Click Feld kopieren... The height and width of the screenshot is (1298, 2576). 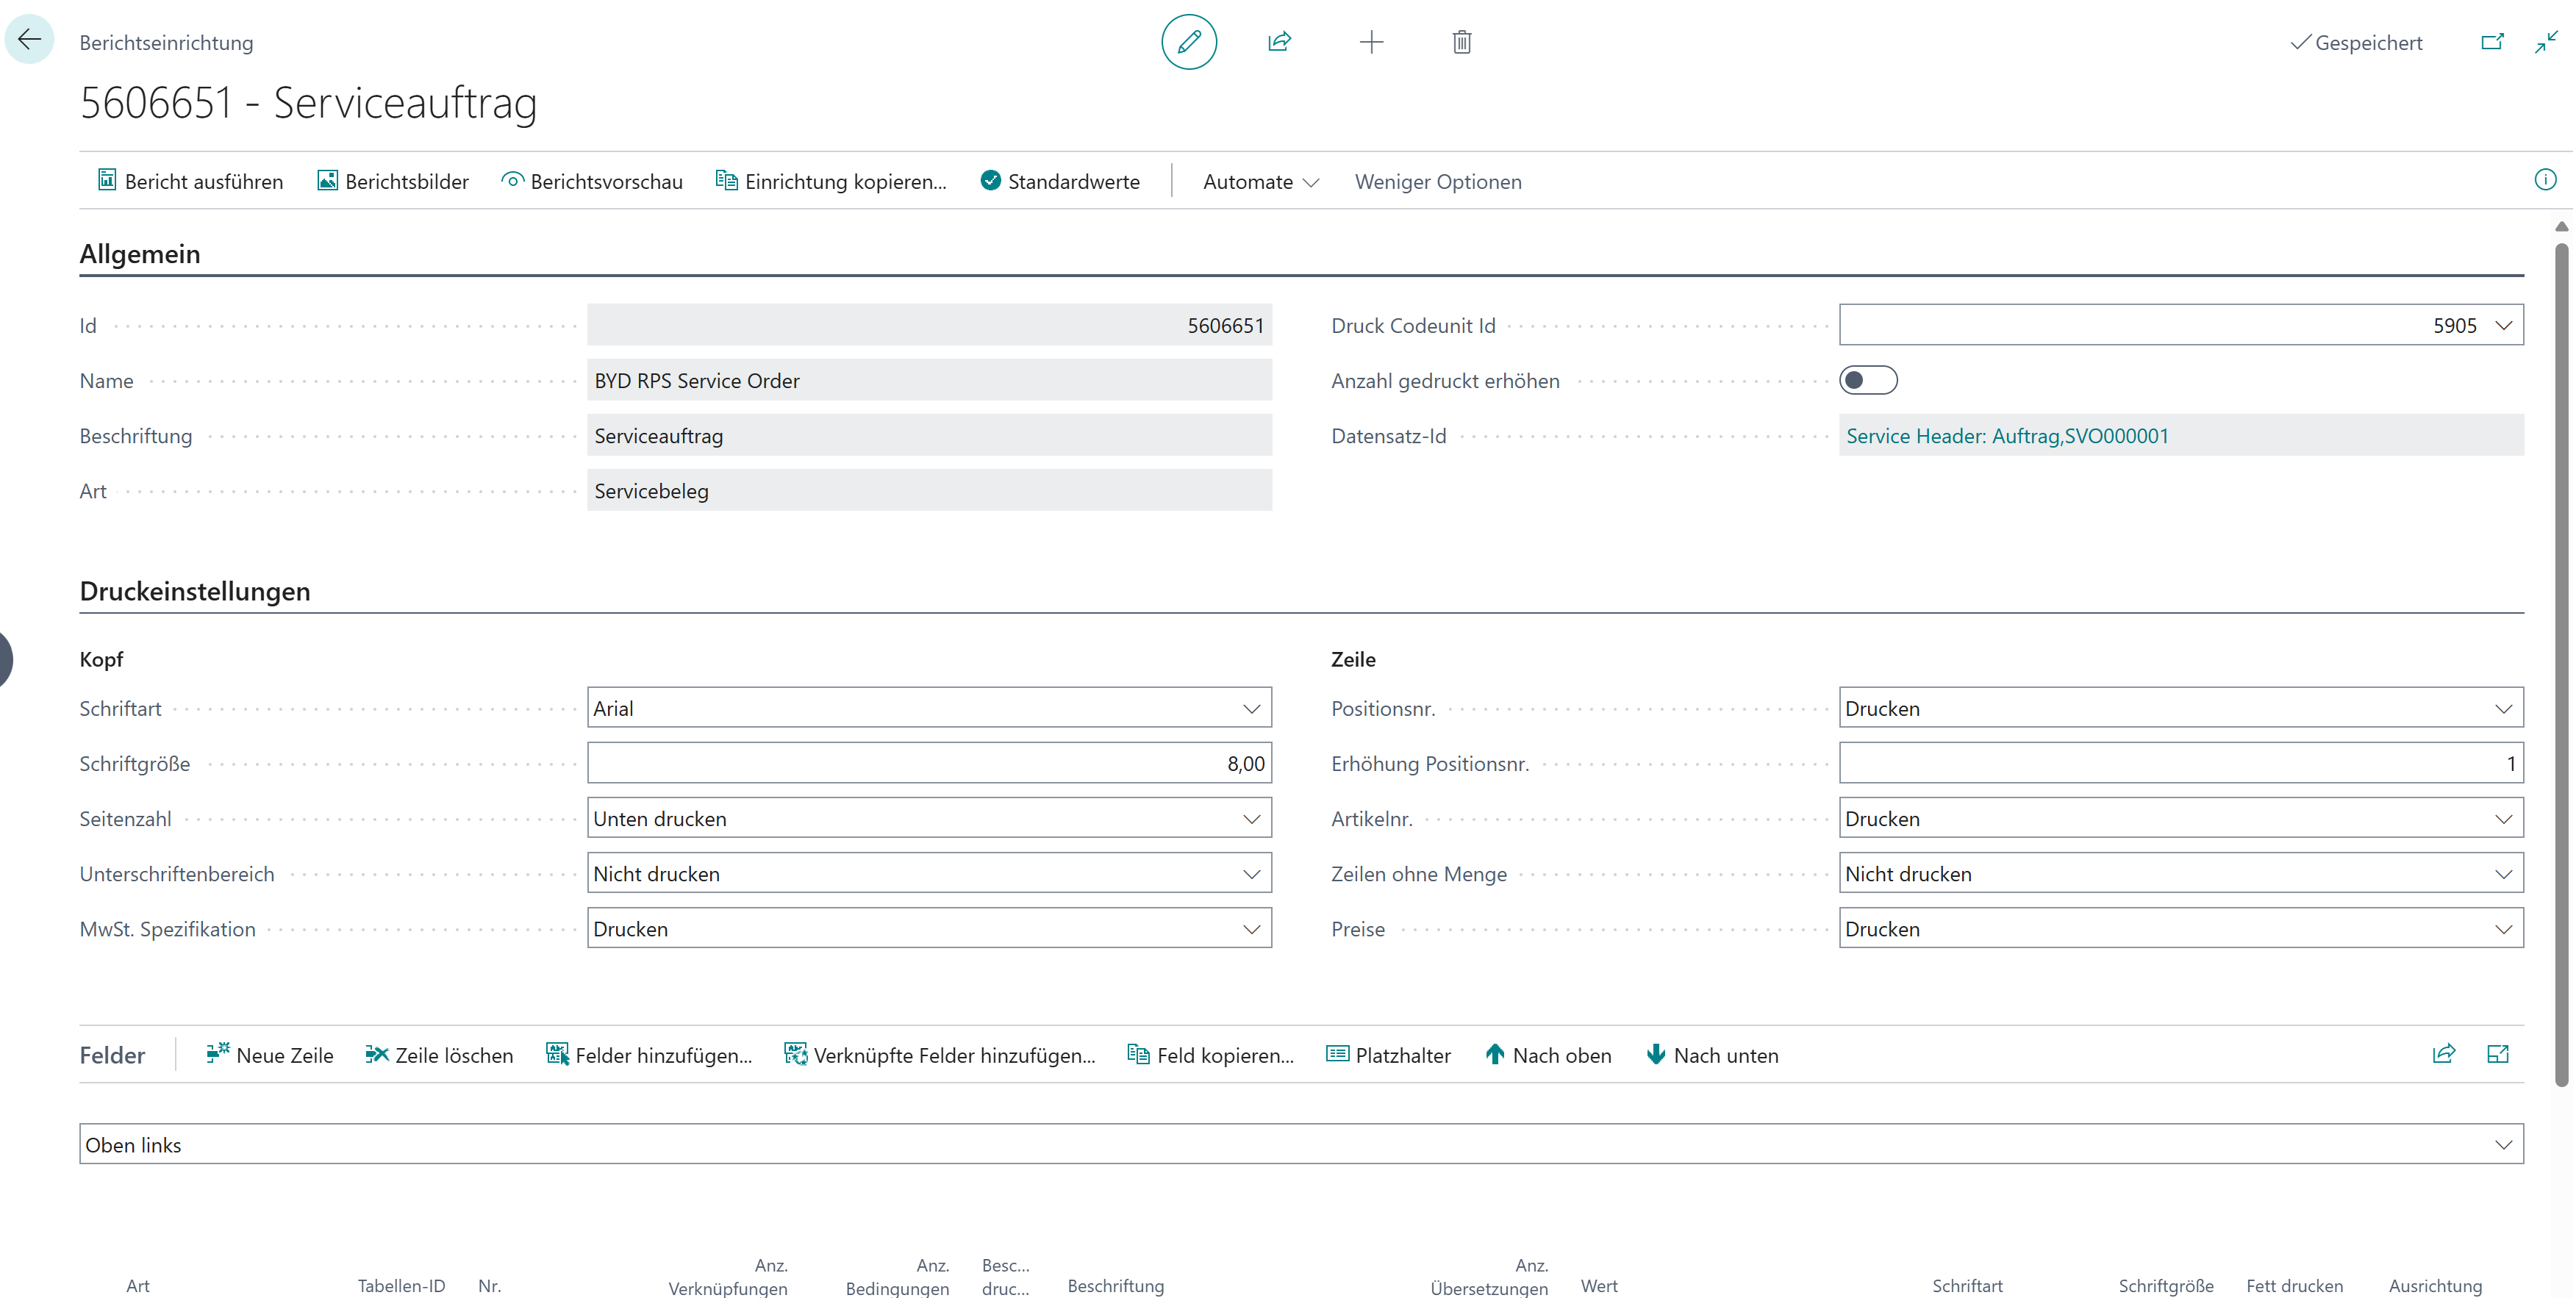[x=1210, y=1055]
